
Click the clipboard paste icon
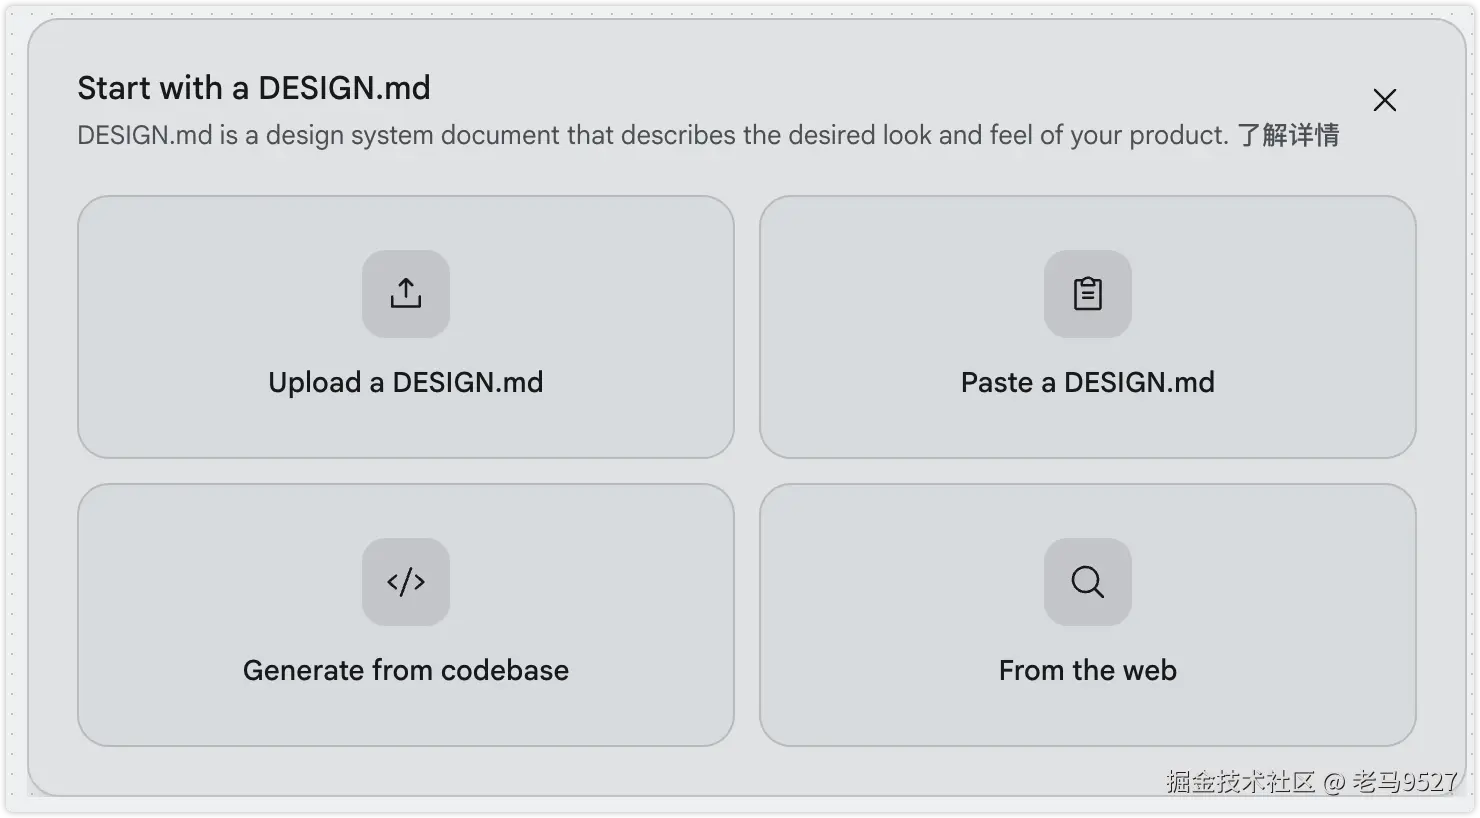coord(1088,294)
